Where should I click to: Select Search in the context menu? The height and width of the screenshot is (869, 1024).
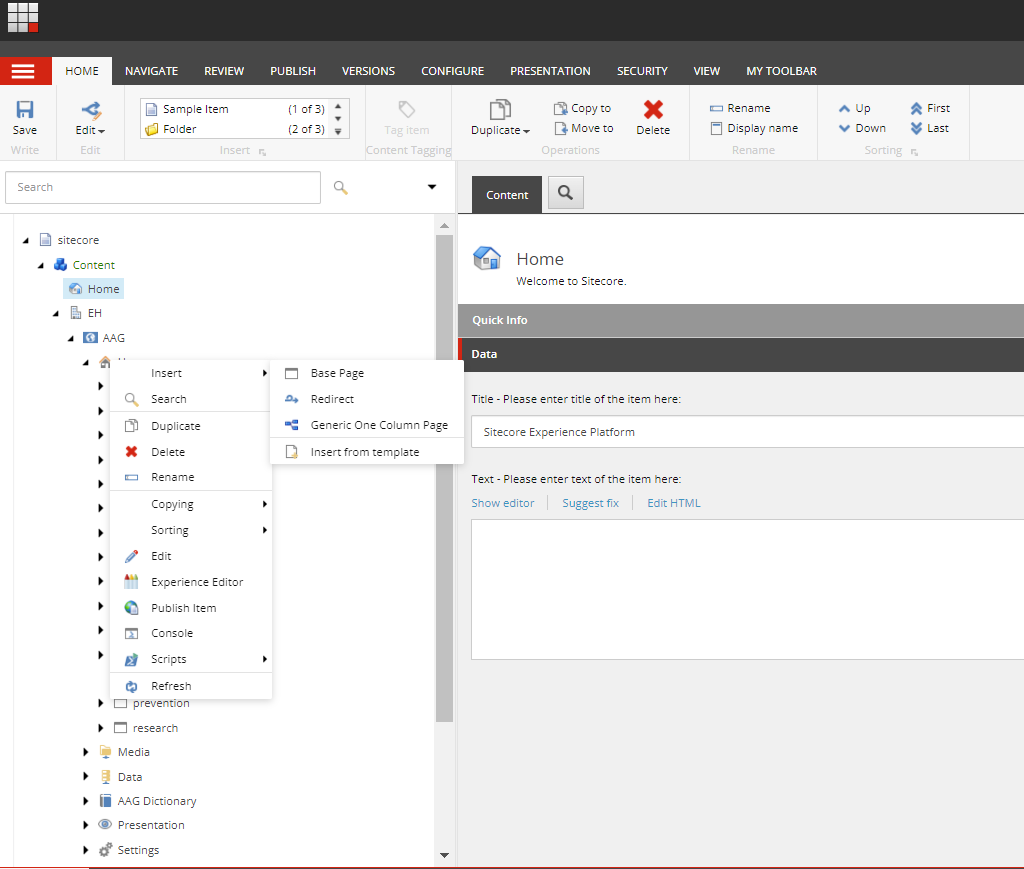point(191,399)
